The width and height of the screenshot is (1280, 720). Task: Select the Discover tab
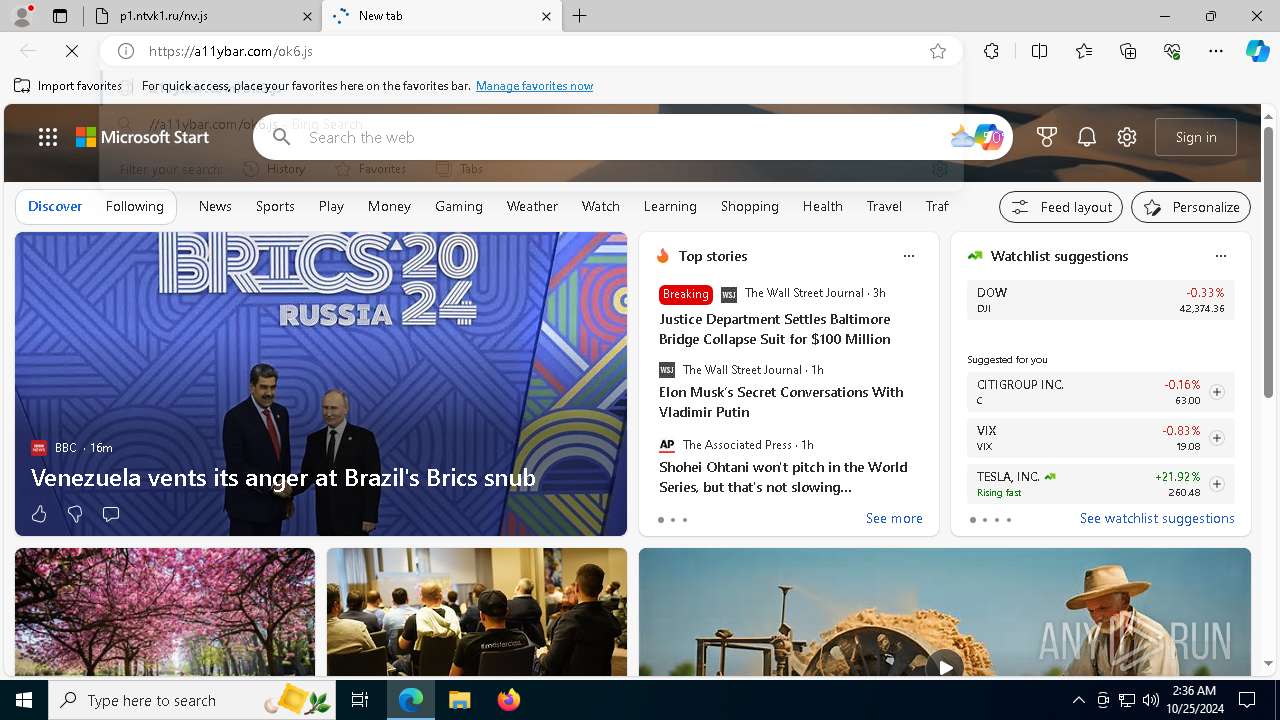tap(55, 206)
